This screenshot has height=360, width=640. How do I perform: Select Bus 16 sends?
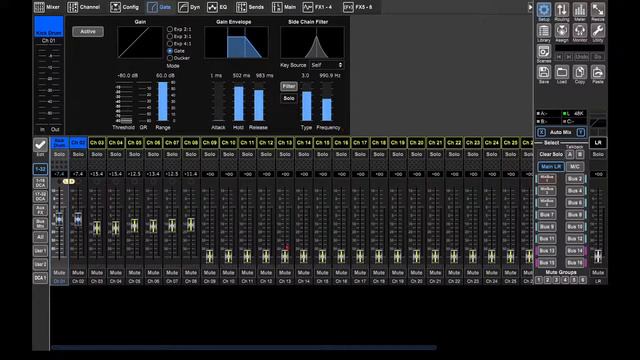click(575, 262)
